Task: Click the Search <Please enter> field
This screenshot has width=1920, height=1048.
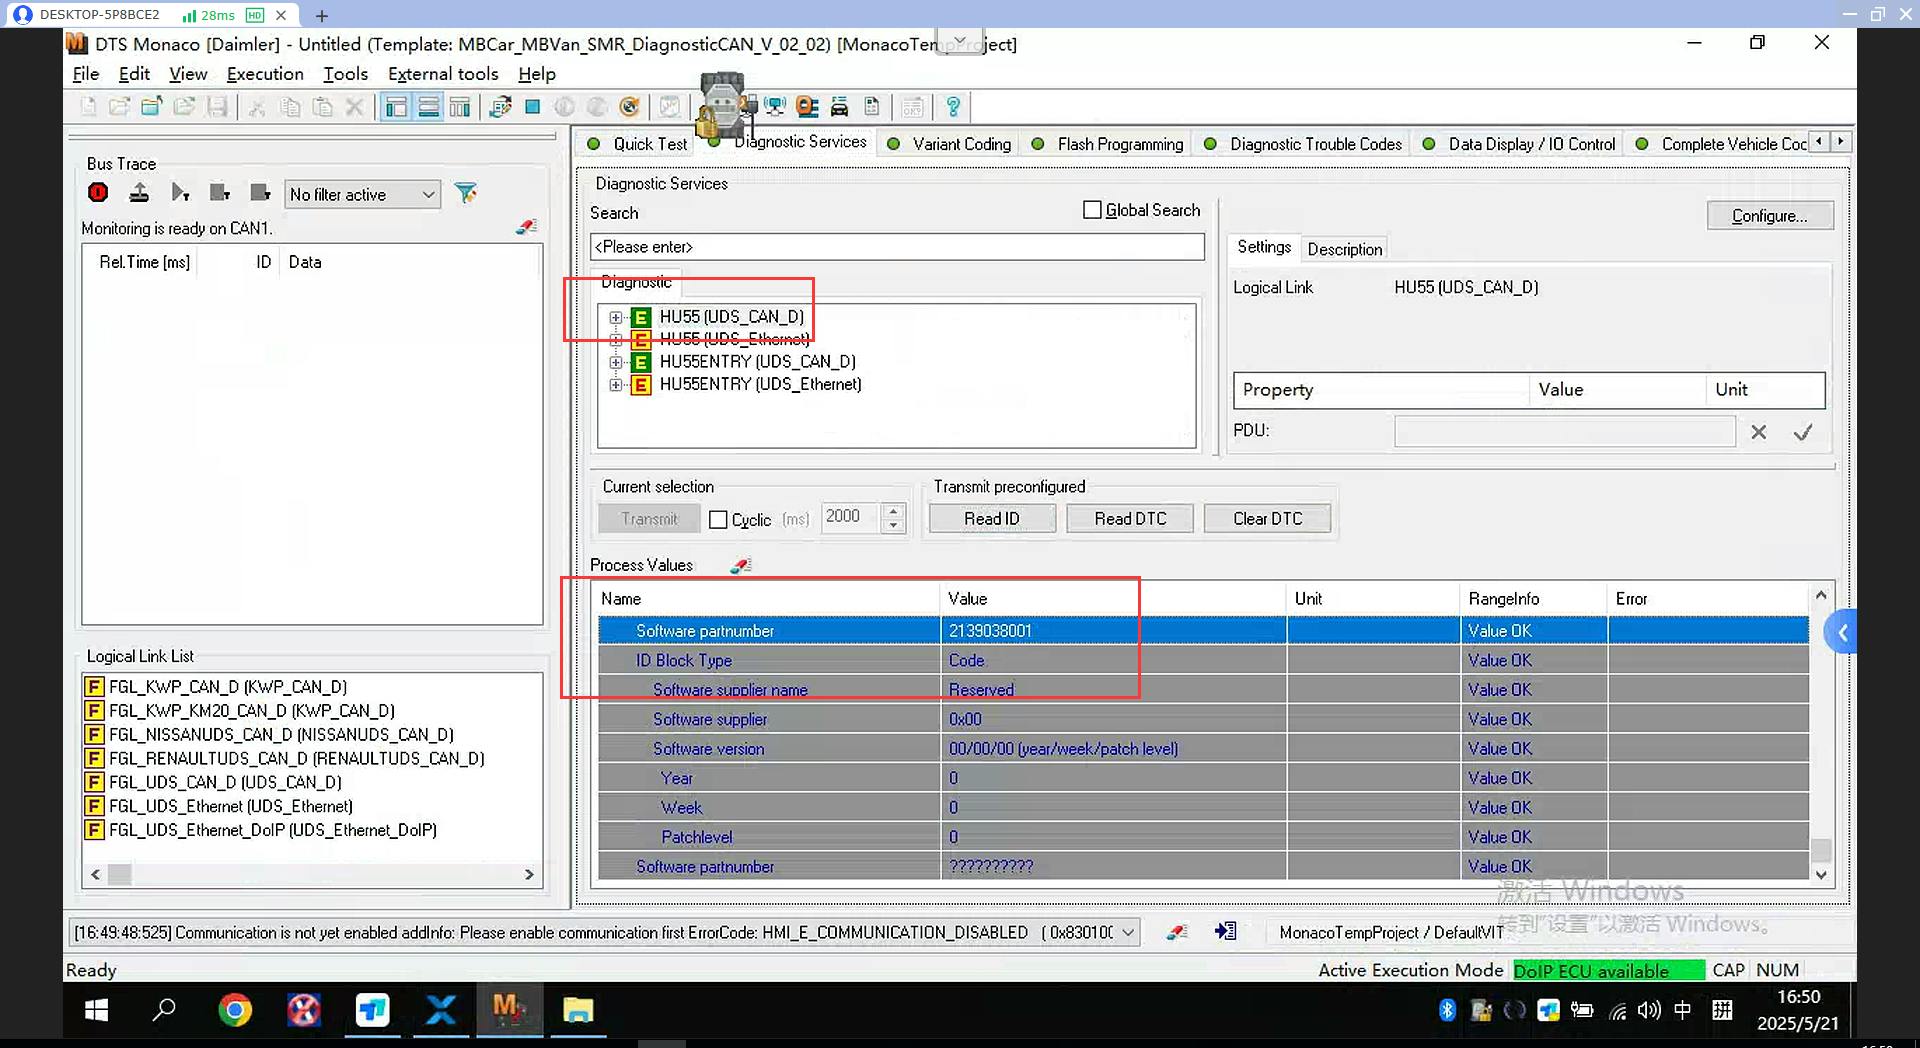Action: [x=897, y=247]
